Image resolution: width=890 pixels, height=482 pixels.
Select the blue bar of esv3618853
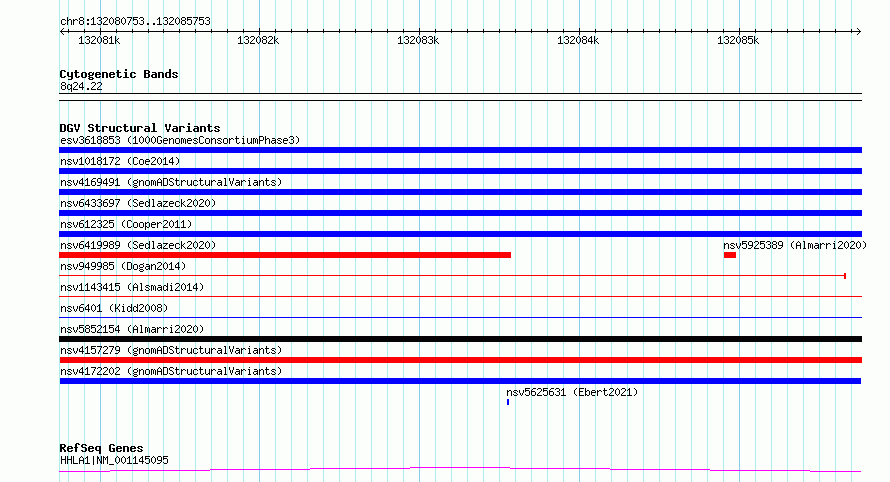coord(460,150)
